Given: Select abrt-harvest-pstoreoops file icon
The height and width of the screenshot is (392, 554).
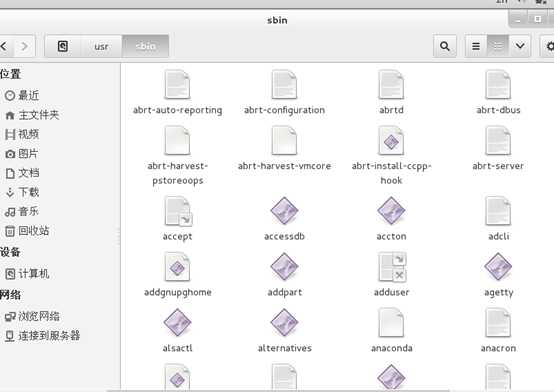Looking at the screenshot, I should coord(177,141).
